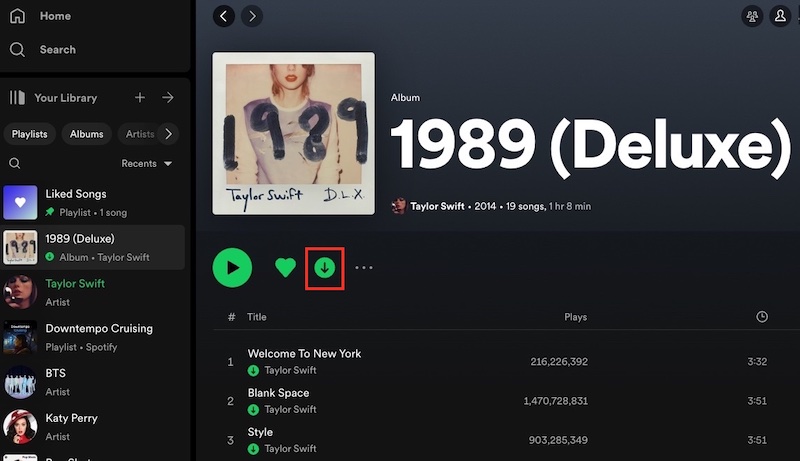
Task: Go back with the left arrow button
Action: click(x=224, y=16)
